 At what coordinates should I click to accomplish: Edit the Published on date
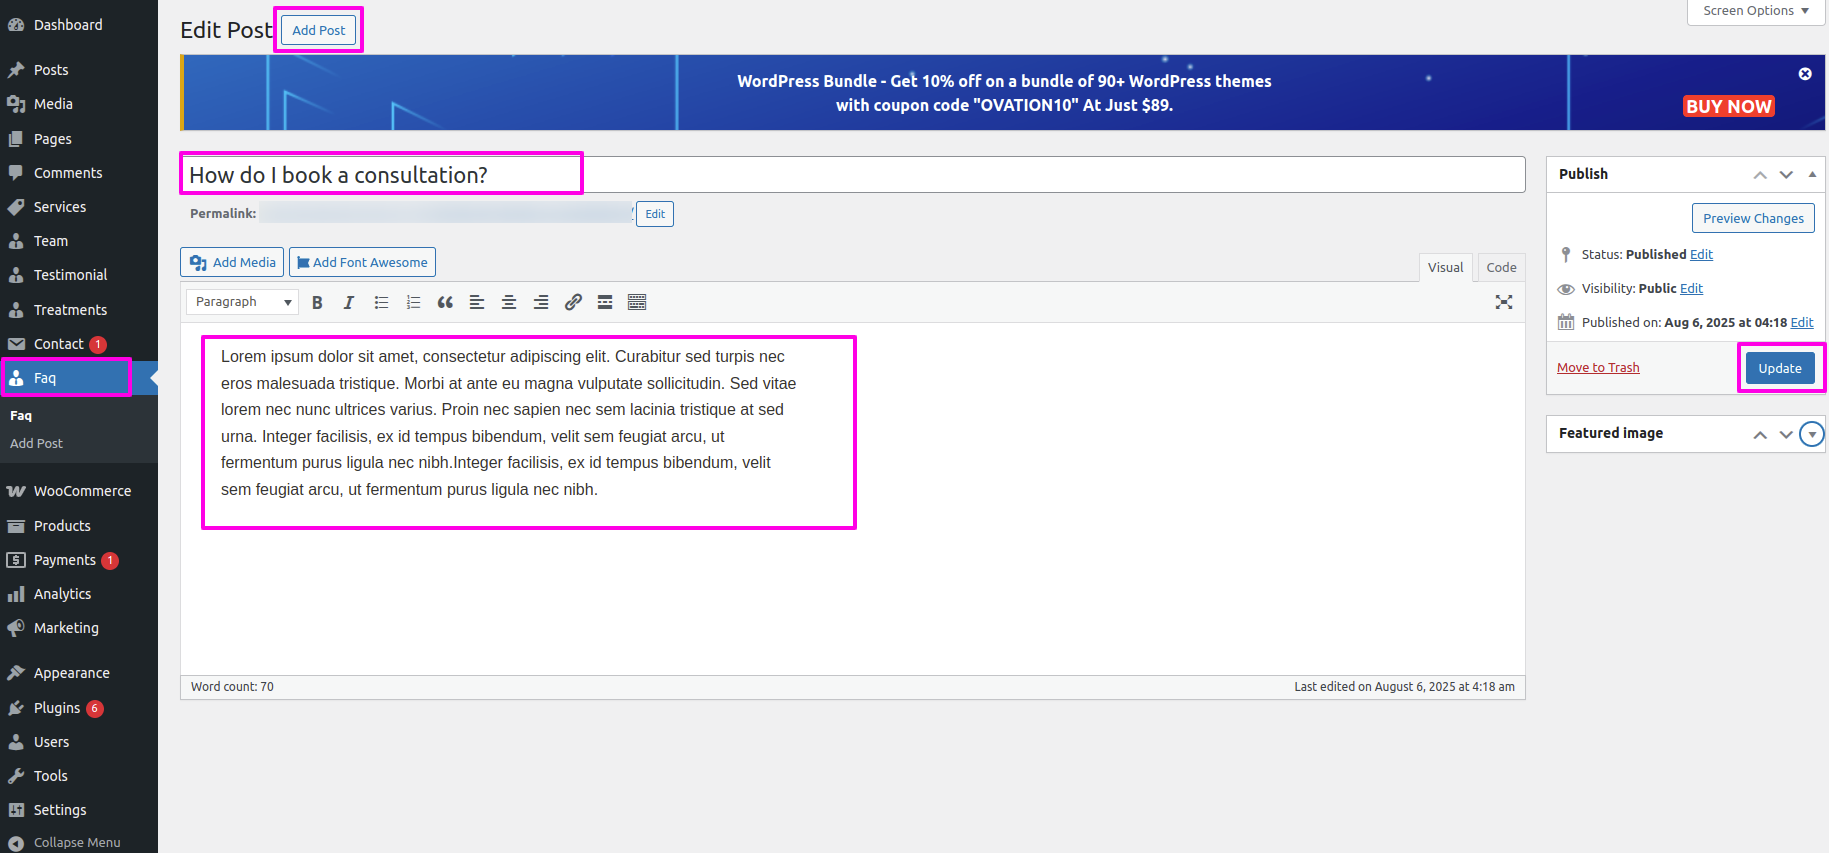tap(1801, 323)
